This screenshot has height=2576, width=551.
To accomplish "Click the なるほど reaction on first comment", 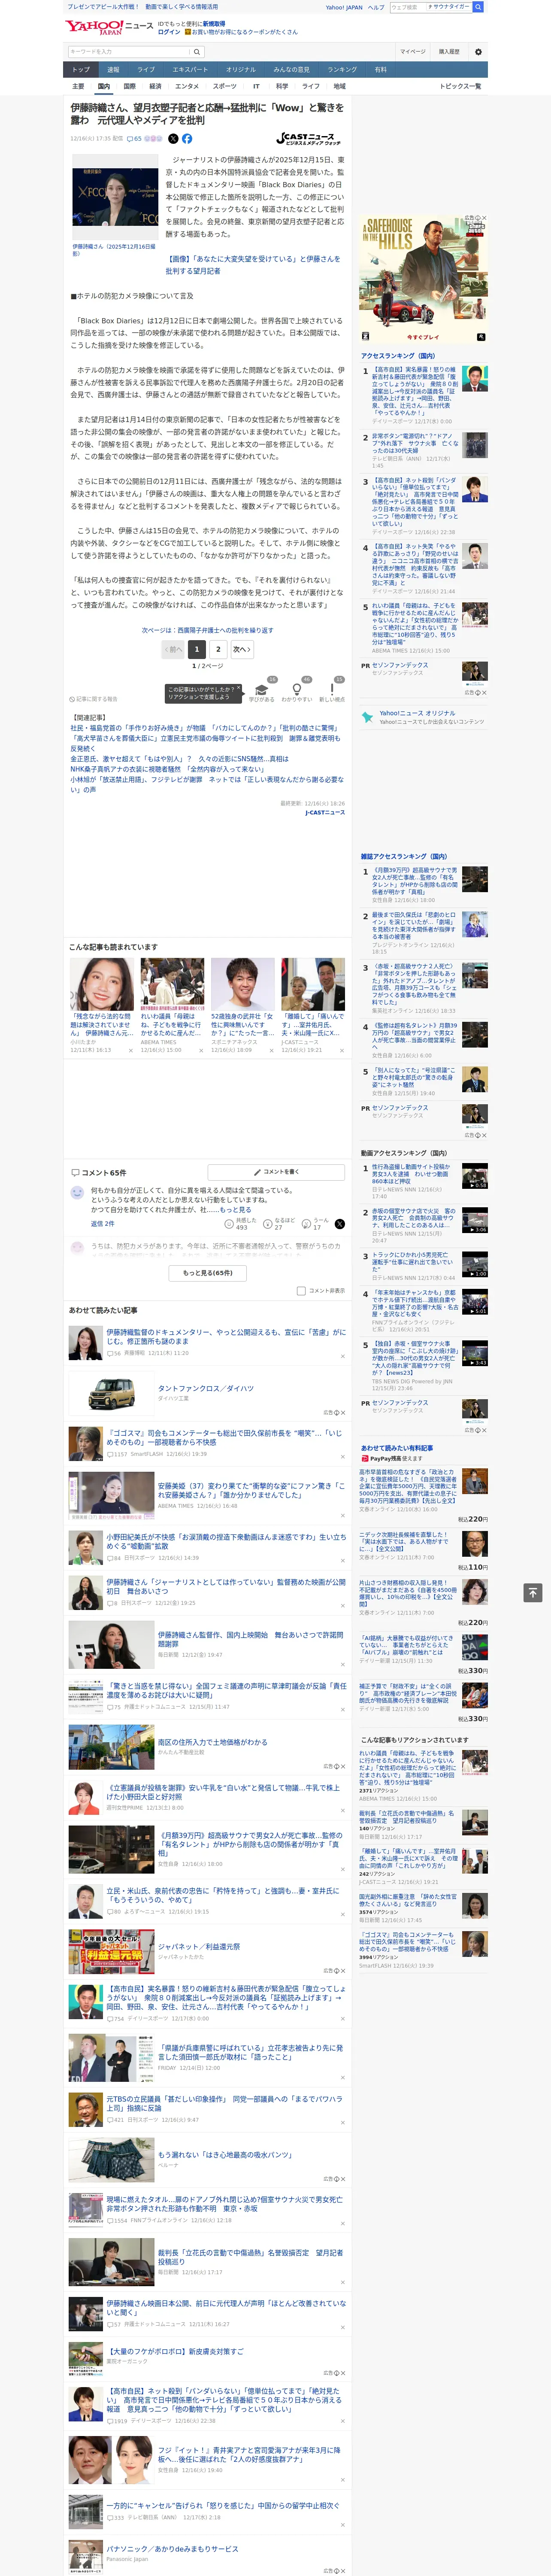I will [x=279, y=1223].
